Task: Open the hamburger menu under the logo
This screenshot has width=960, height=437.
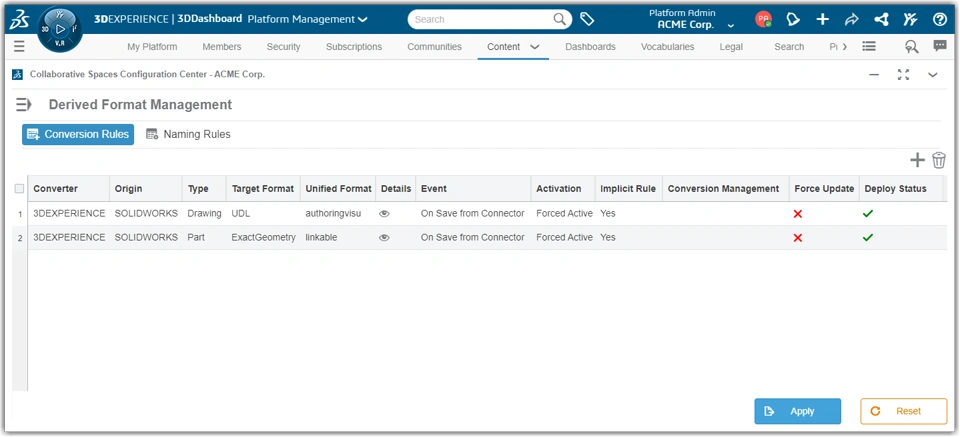Action: point(19,47)
